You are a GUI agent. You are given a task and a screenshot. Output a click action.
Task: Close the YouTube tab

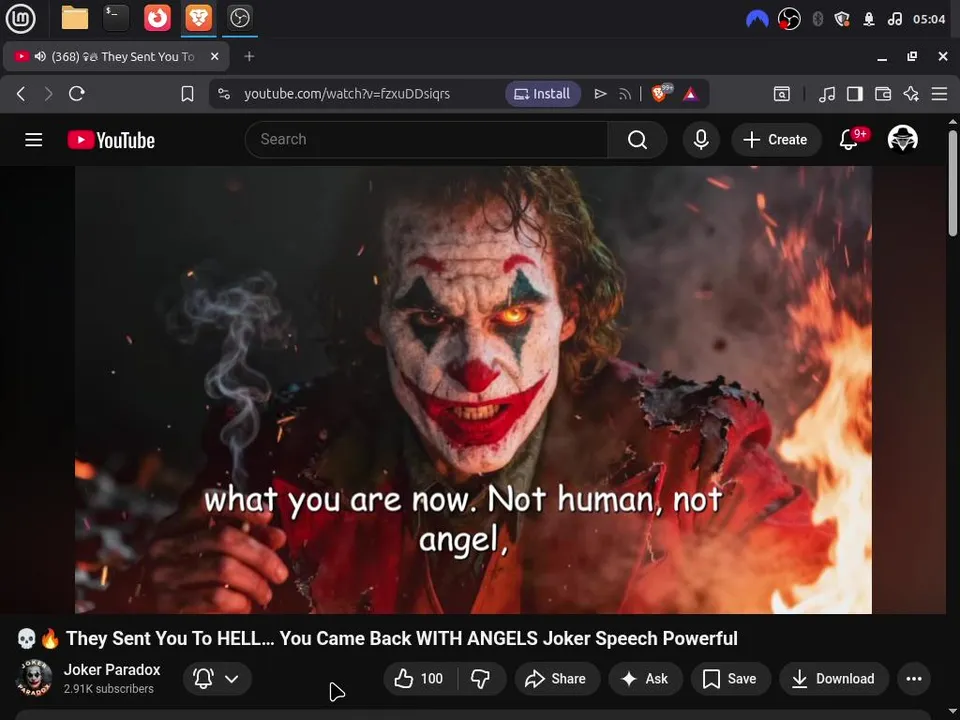tap(214, 56)
